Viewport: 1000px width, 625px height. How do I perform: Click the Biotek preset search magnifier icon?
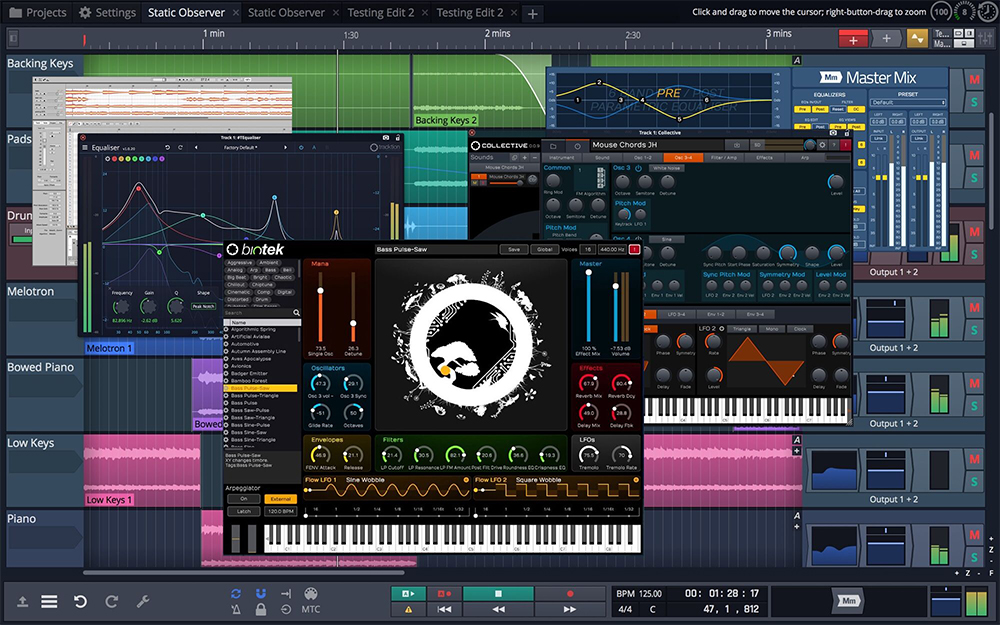[x=297, y=312]
